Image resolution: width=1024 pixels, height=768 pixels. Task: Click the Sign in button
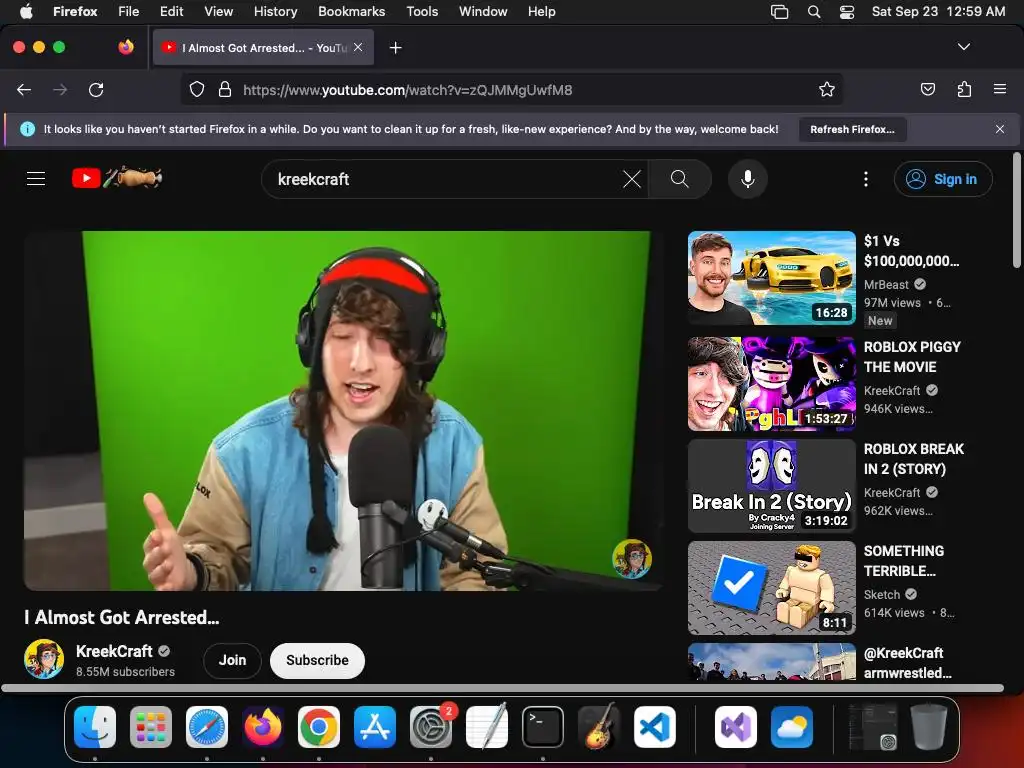coord(943,179)
